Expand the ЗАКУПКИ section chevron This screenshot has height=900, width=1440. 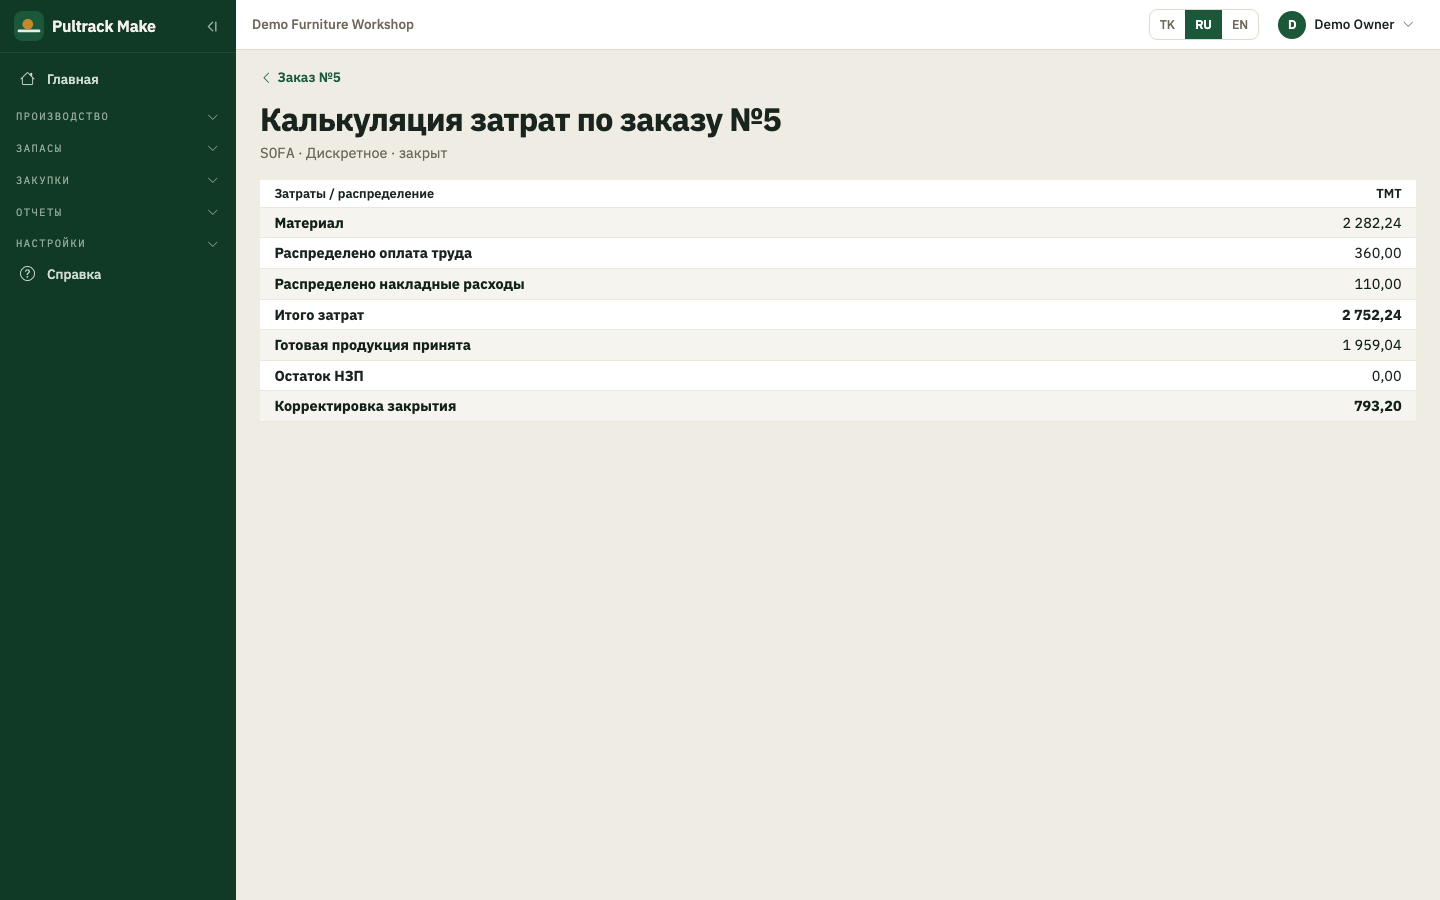[x=212, y=181]
